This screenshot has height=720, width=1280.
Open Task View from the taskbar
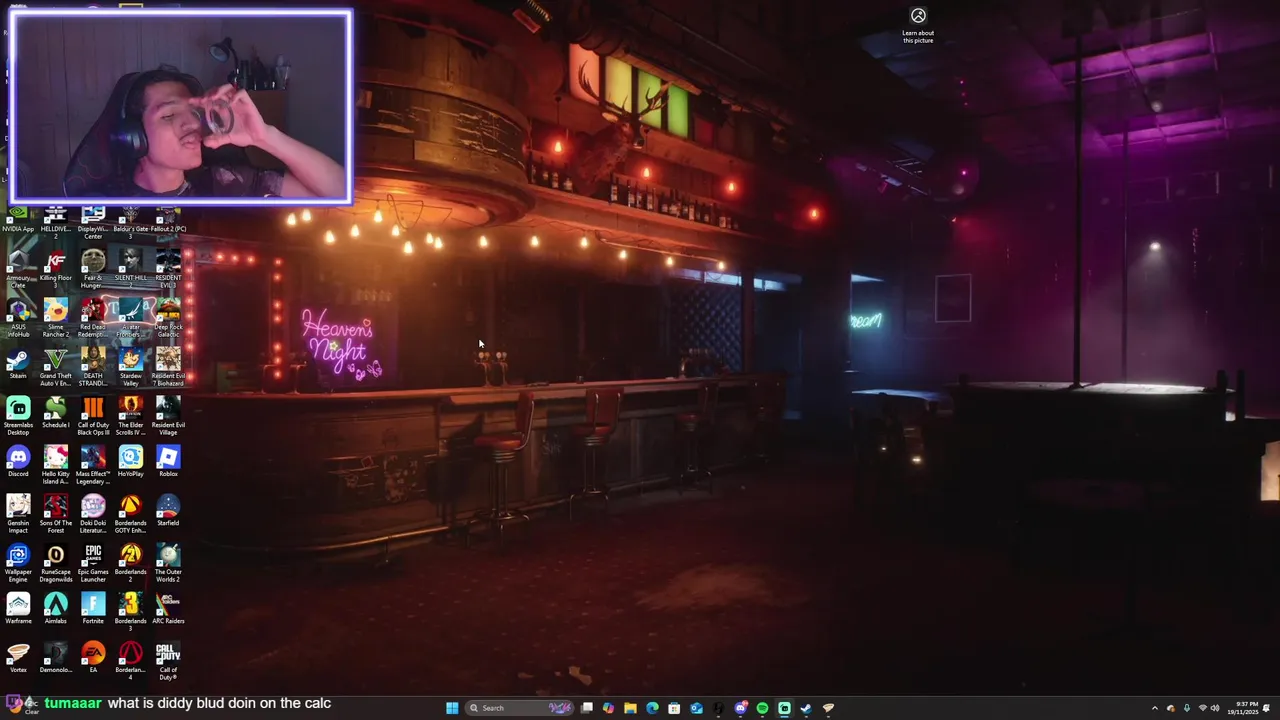pyautogui.click(x=587, y=708)
